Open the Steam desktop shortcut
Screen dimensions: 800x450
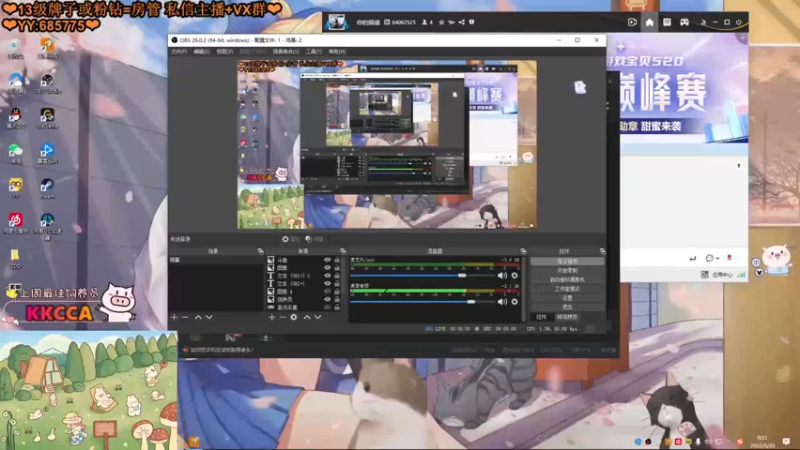[x=47, y=188]
